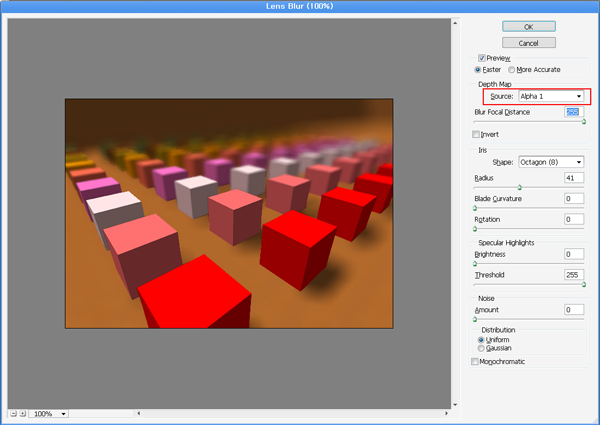
Task: Click the preview vertical scrollbar up arrow
Action: 455,23
